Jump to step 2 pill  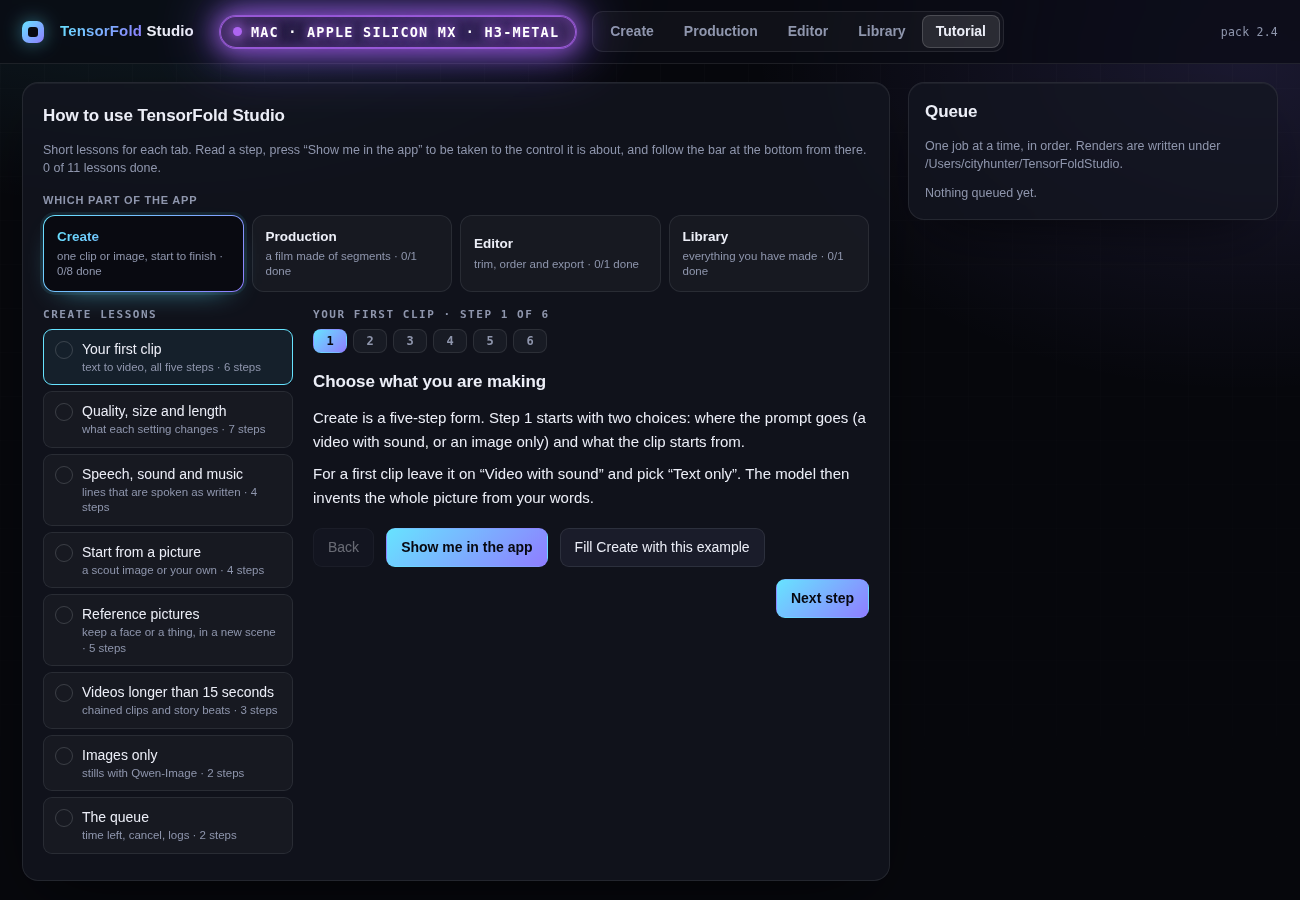pos(370,341)
